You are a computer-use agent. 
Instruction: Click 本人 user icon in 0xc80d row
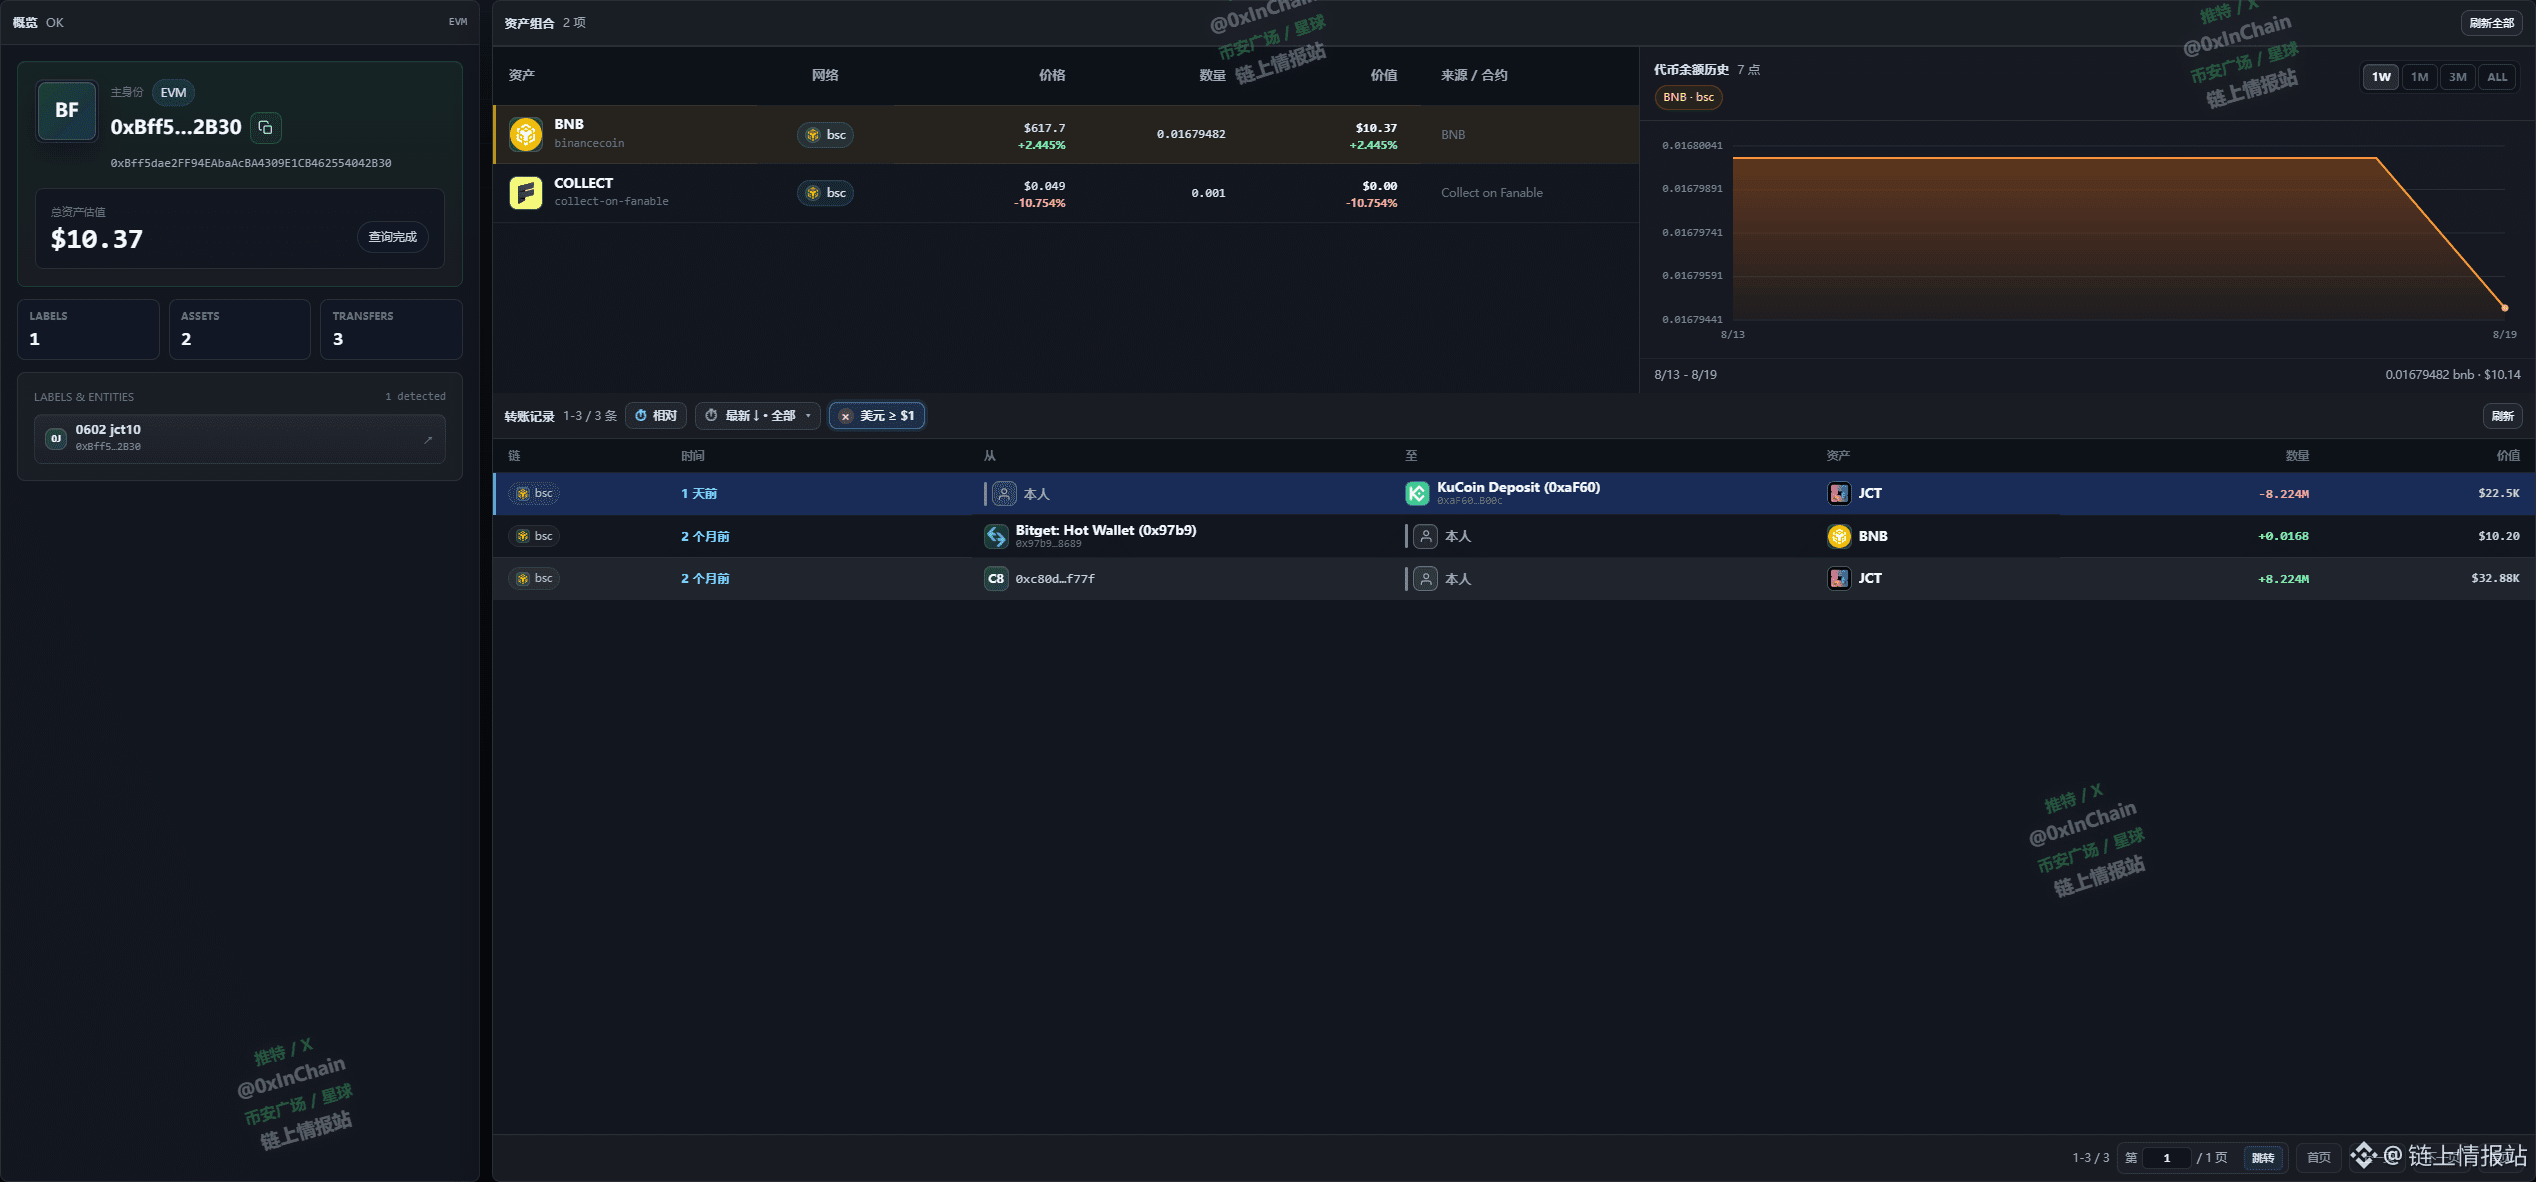pyautogui.click(x=1426, y=578)
